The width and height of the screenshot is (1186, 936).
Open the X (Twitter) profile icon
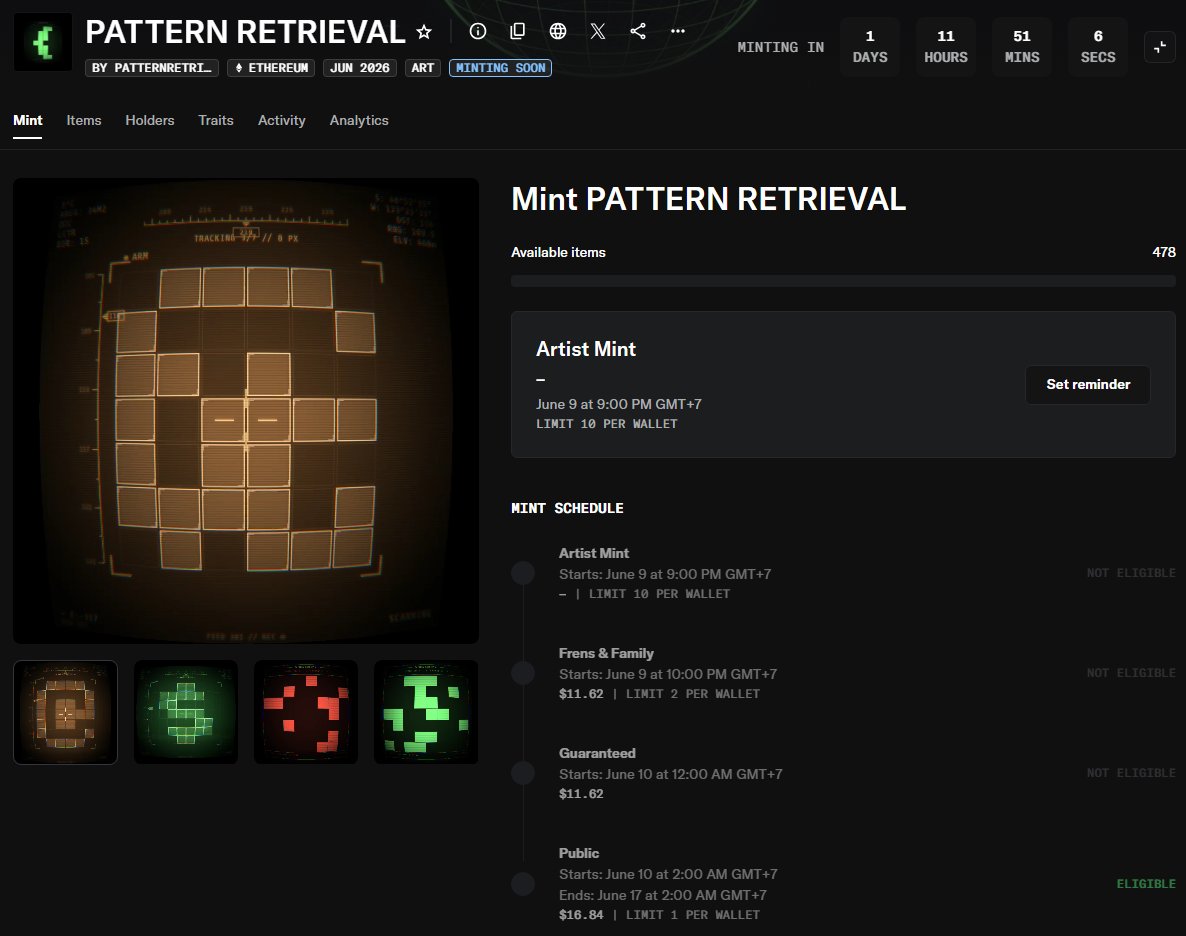tap(598, 31)
